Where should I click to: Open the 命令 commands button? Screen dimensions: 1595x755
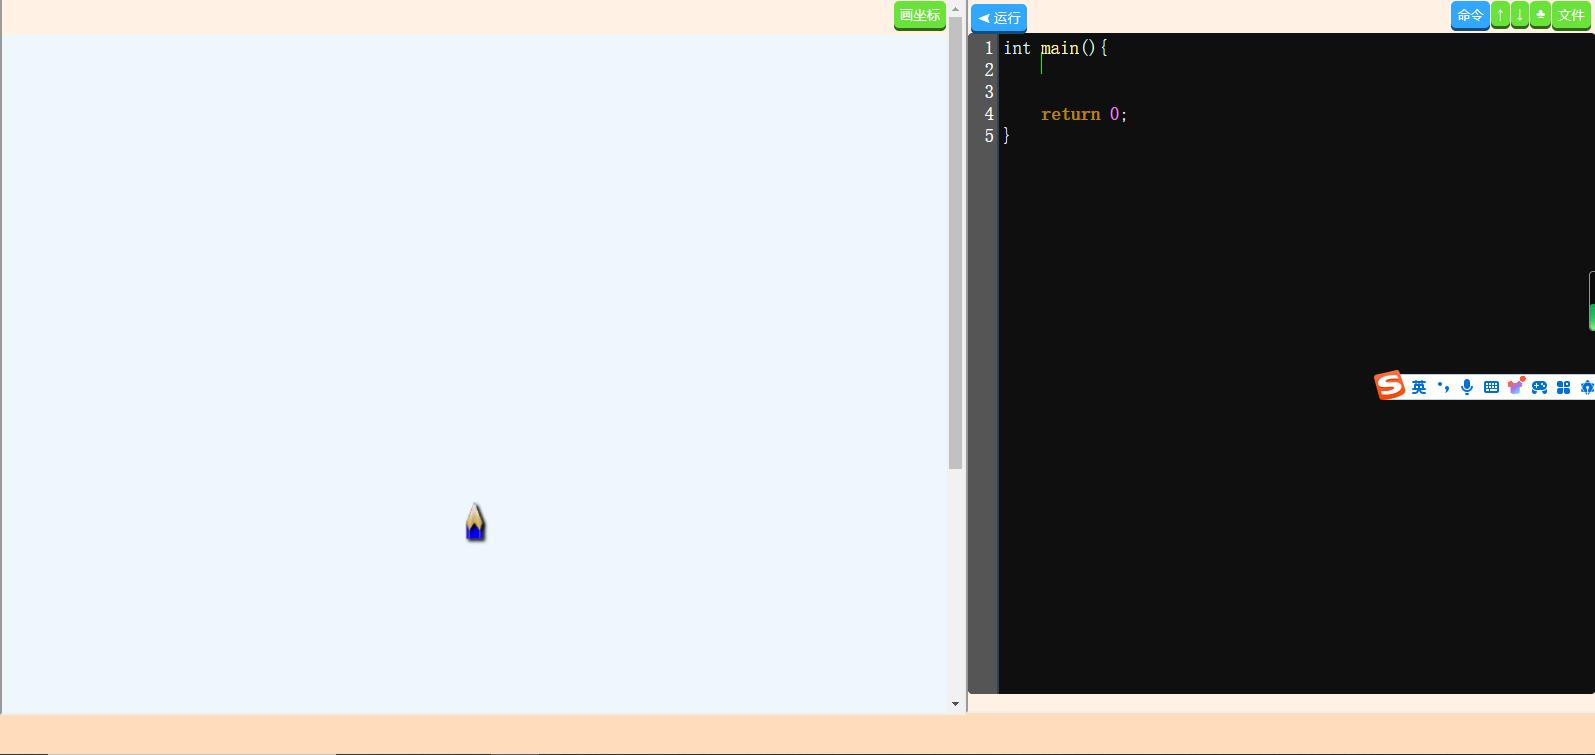[1470, 15]
